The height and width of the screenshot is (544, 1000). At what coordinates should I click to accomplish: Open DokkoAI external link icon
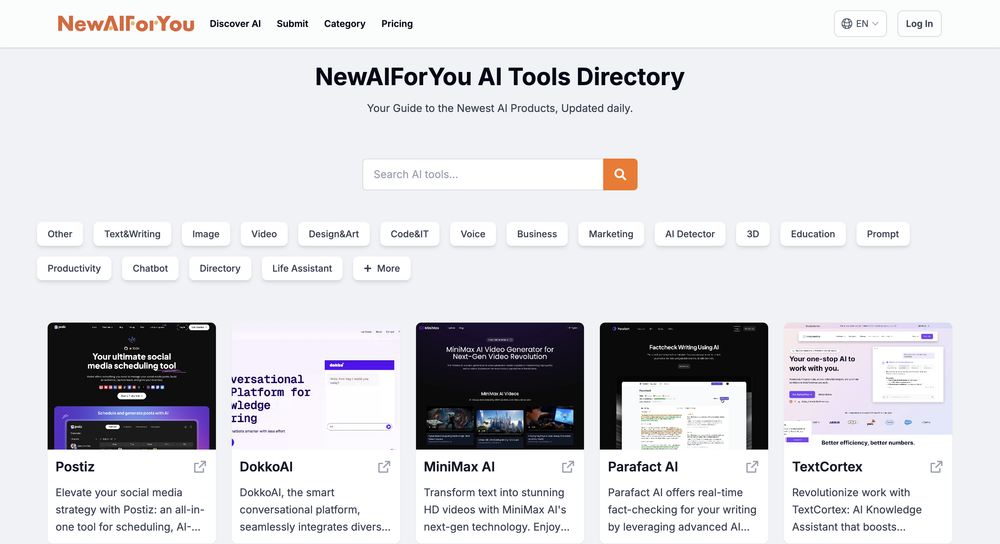(384, 467)
